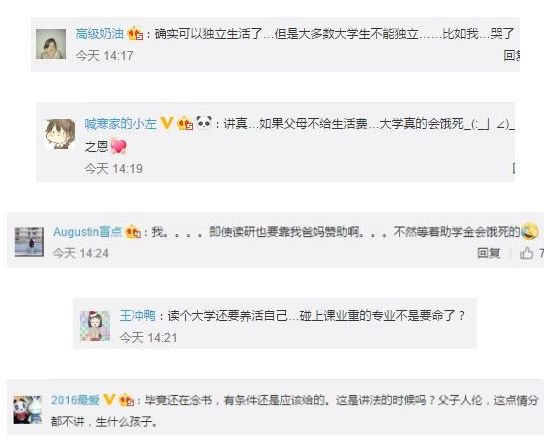Image resolution: width=555 pixels, height=441 pixels.
Task: Click username link 2016最爱
Action: click(x=75, y=400)
